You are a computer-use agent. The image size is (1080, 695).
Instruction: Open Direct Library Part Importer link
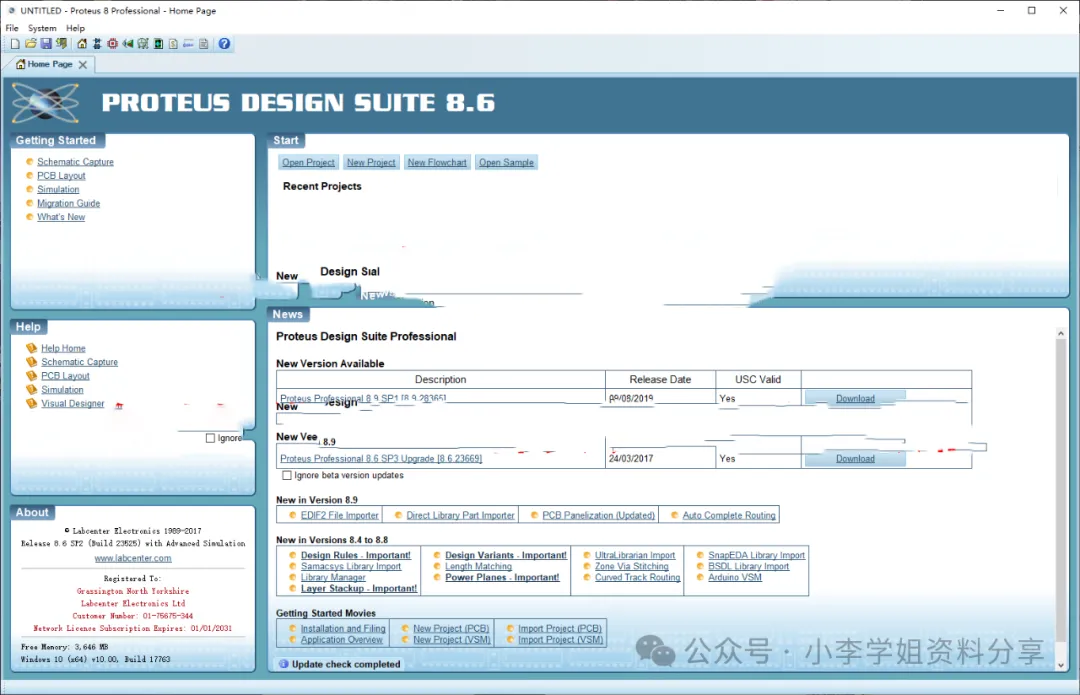[460, 515]
